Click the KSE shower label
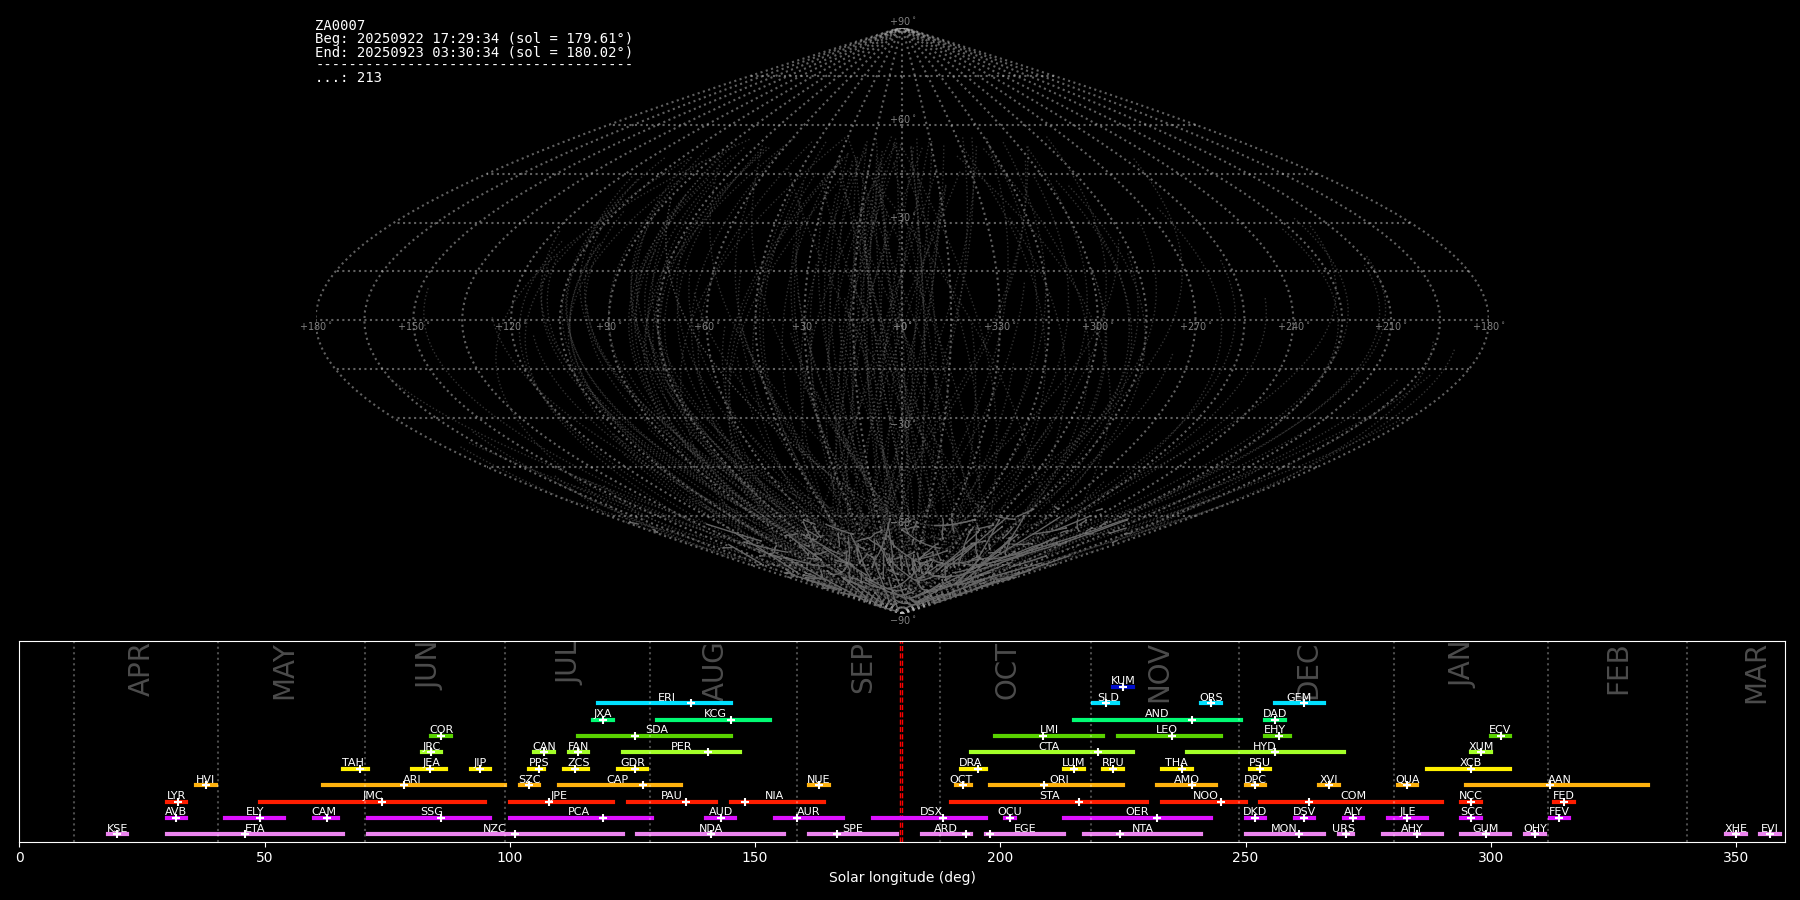This screenshot has height=900, width=1800. 117,829
